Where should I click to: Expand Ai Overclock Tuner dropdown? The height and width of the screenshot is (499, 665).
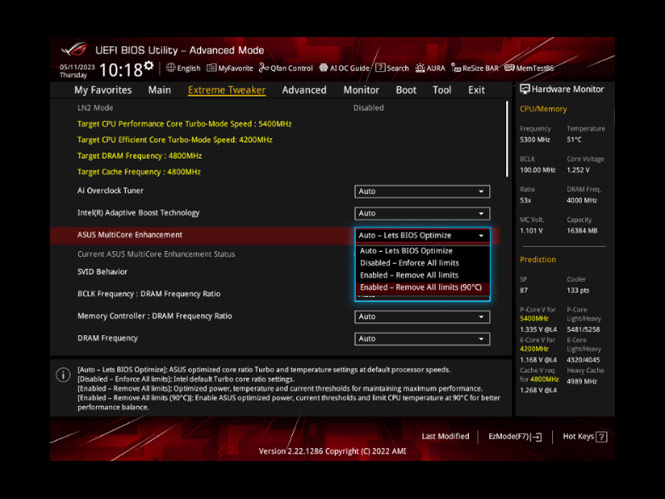point(422,191)
